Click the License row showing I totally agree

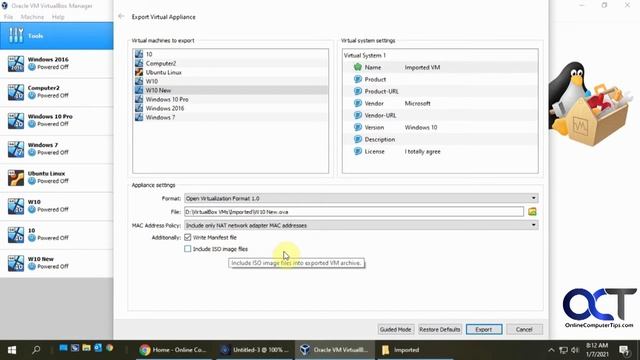click(440, 151)
